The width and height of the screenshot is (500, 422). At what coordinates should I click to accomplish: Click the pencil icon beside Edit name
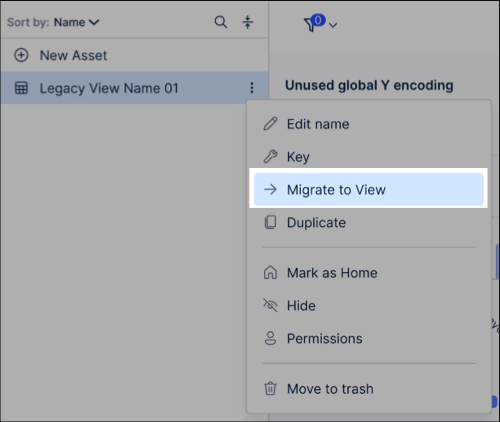click(x=270, y=124)
